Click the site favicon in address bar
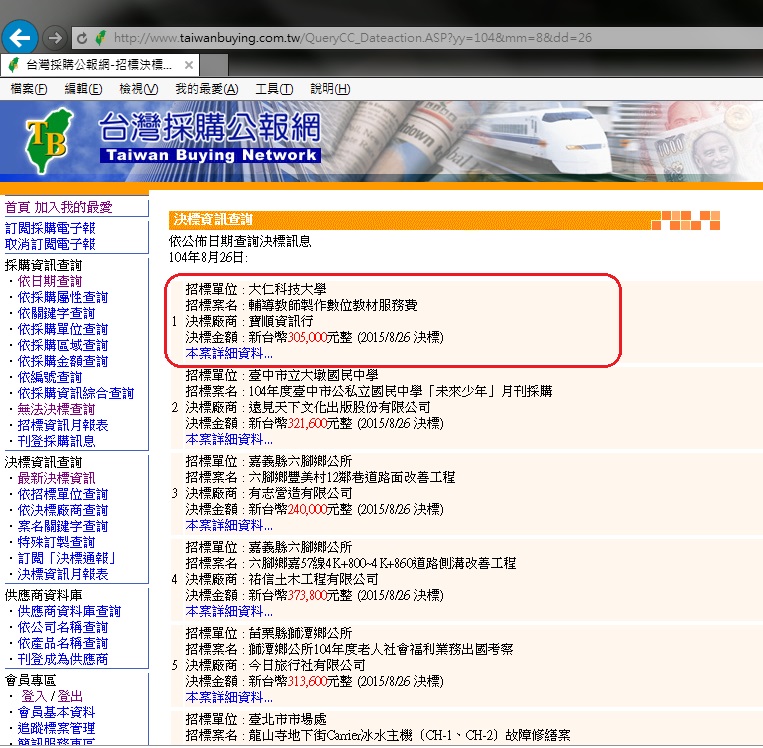763x748 pixels. click(101, 37)
